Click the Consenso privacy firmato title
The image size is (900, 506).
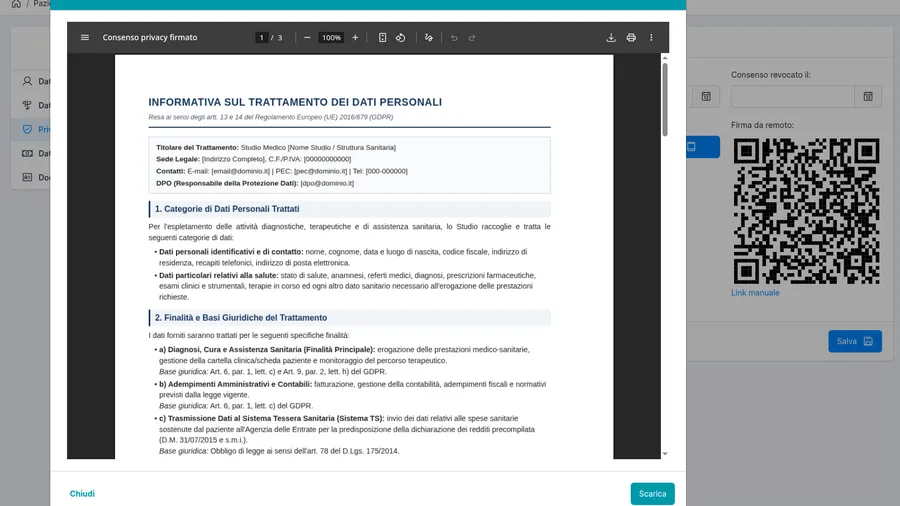(150, 37)
